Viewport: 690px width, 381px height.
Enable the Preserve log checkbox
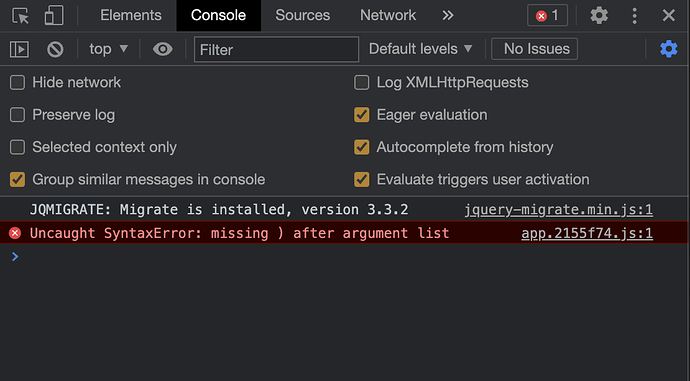18,115
